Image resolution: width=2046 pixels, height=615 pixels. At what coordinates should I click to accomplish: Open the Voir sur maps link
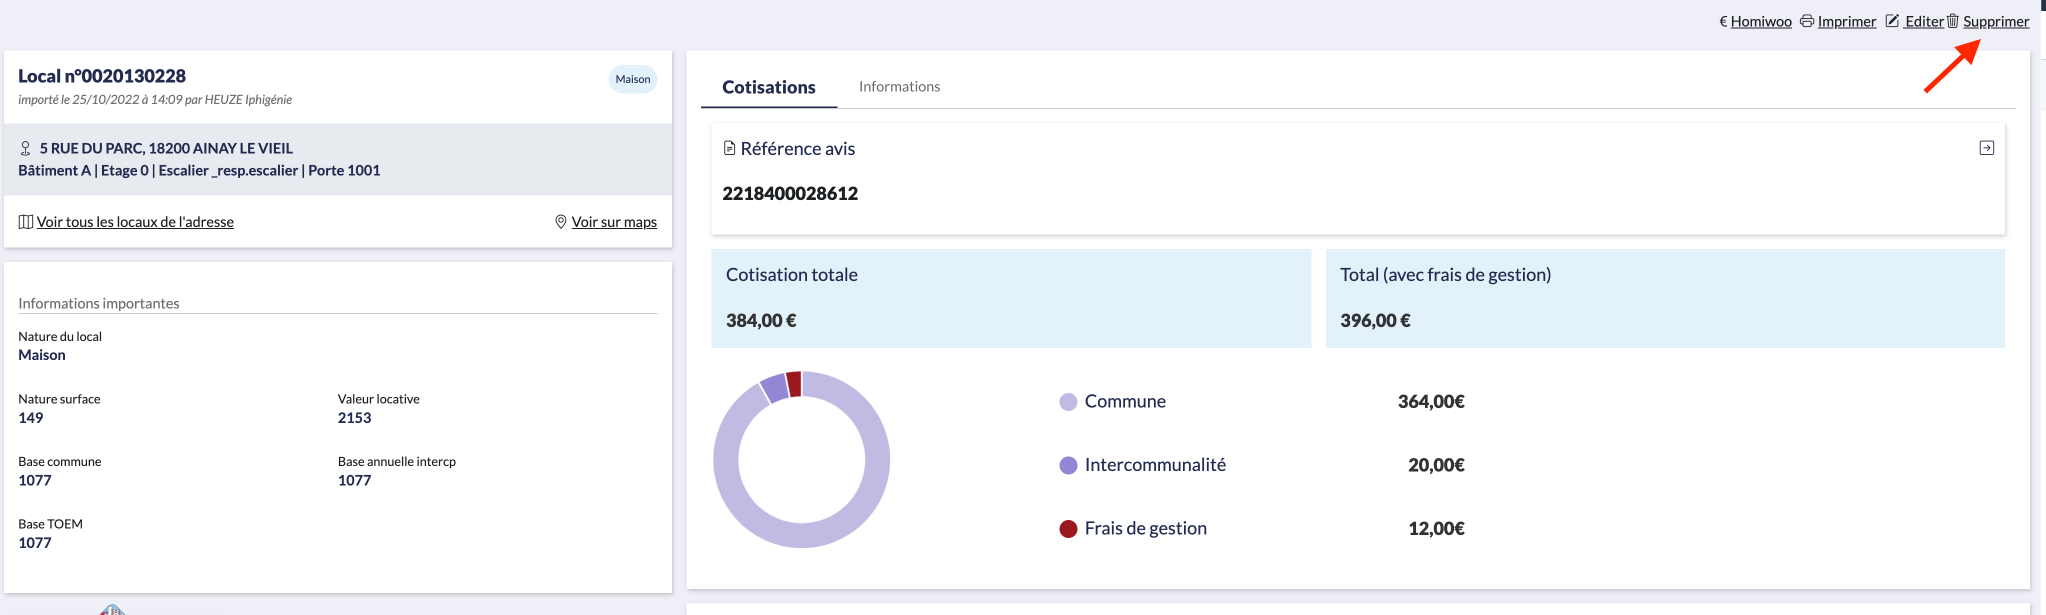pyautogui.click(x=614, y=222)
